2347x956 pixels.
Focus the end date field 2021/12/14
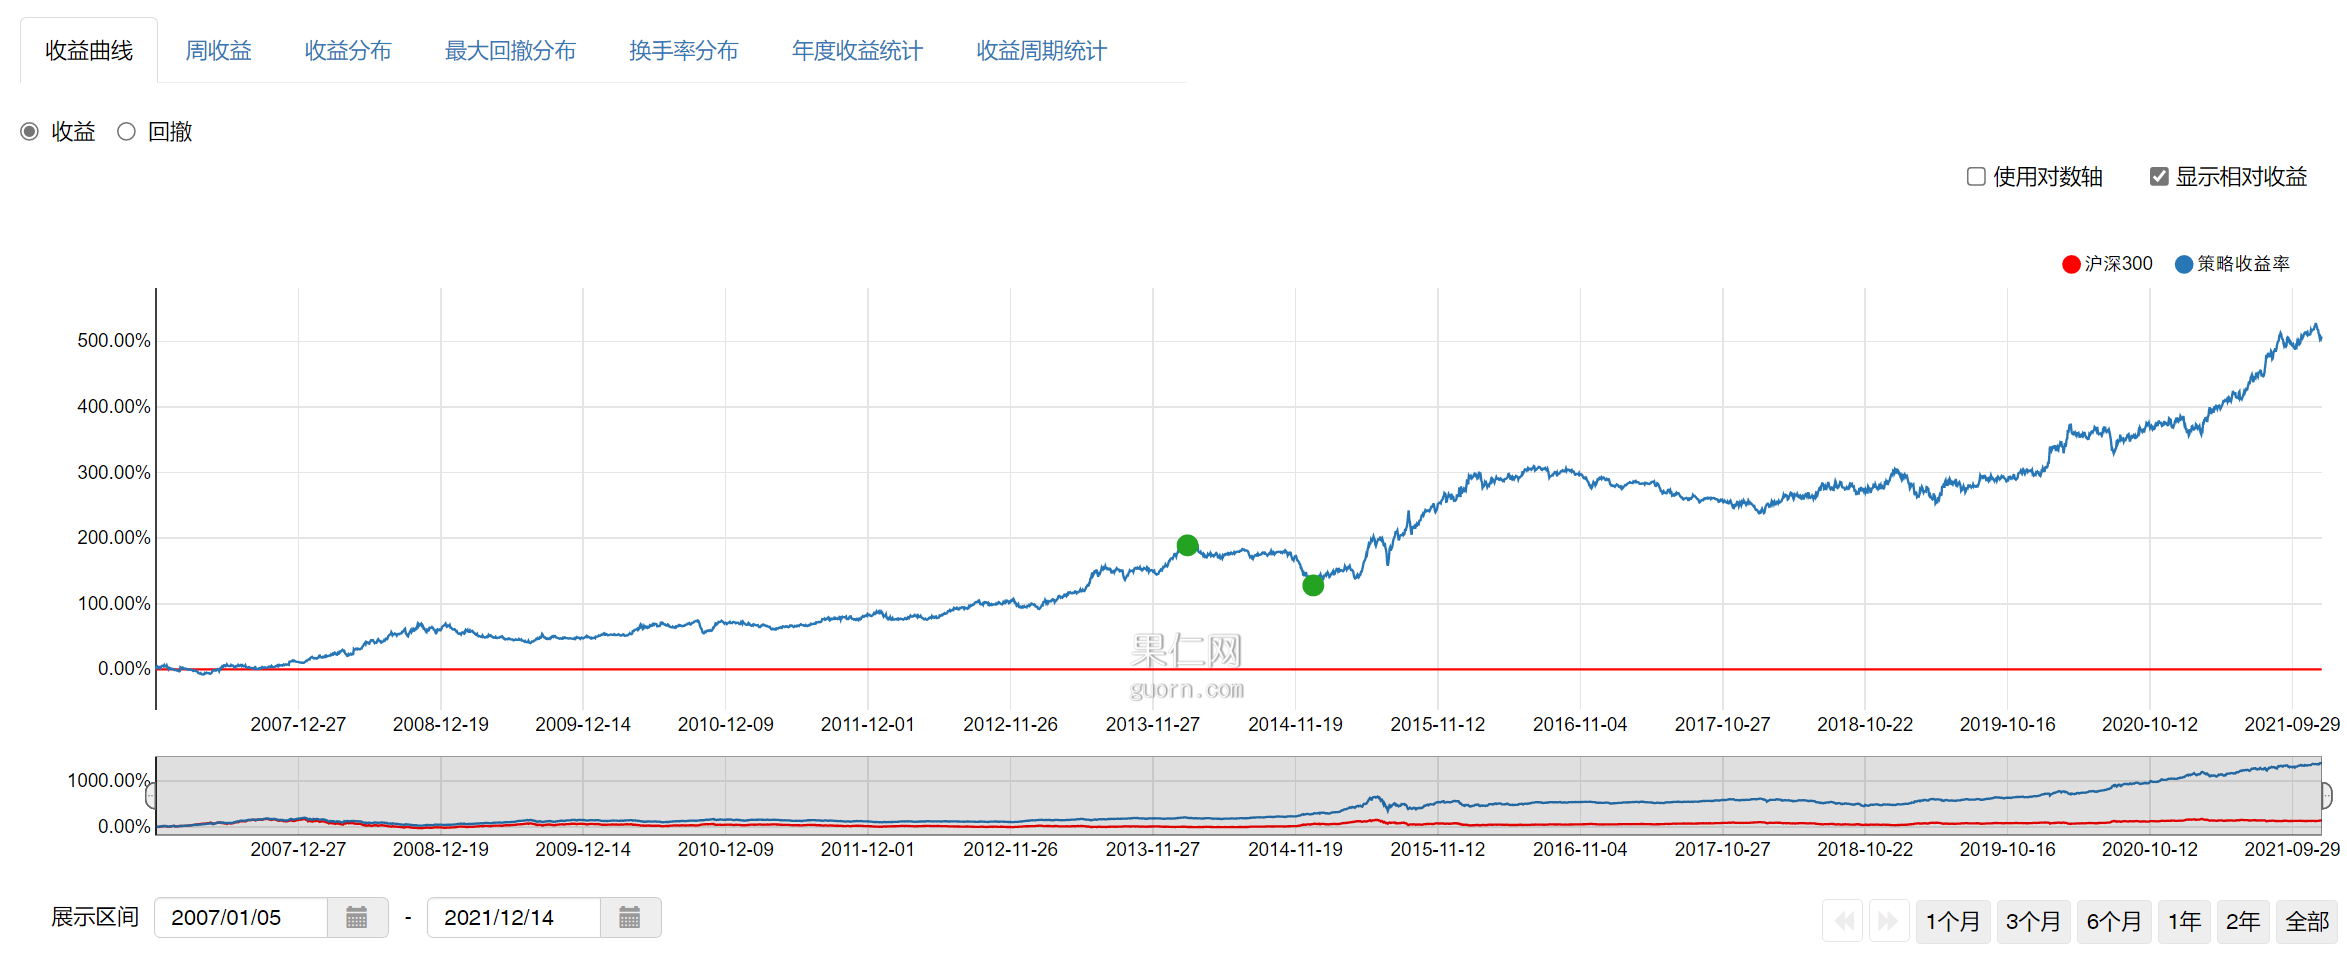point(514,918)
